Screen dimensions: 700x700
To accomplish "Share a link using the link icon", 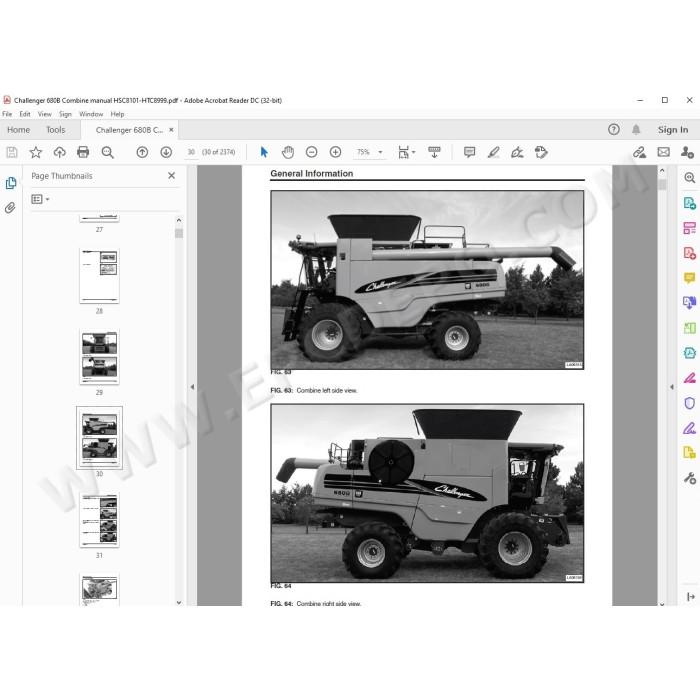I will 639,152.
